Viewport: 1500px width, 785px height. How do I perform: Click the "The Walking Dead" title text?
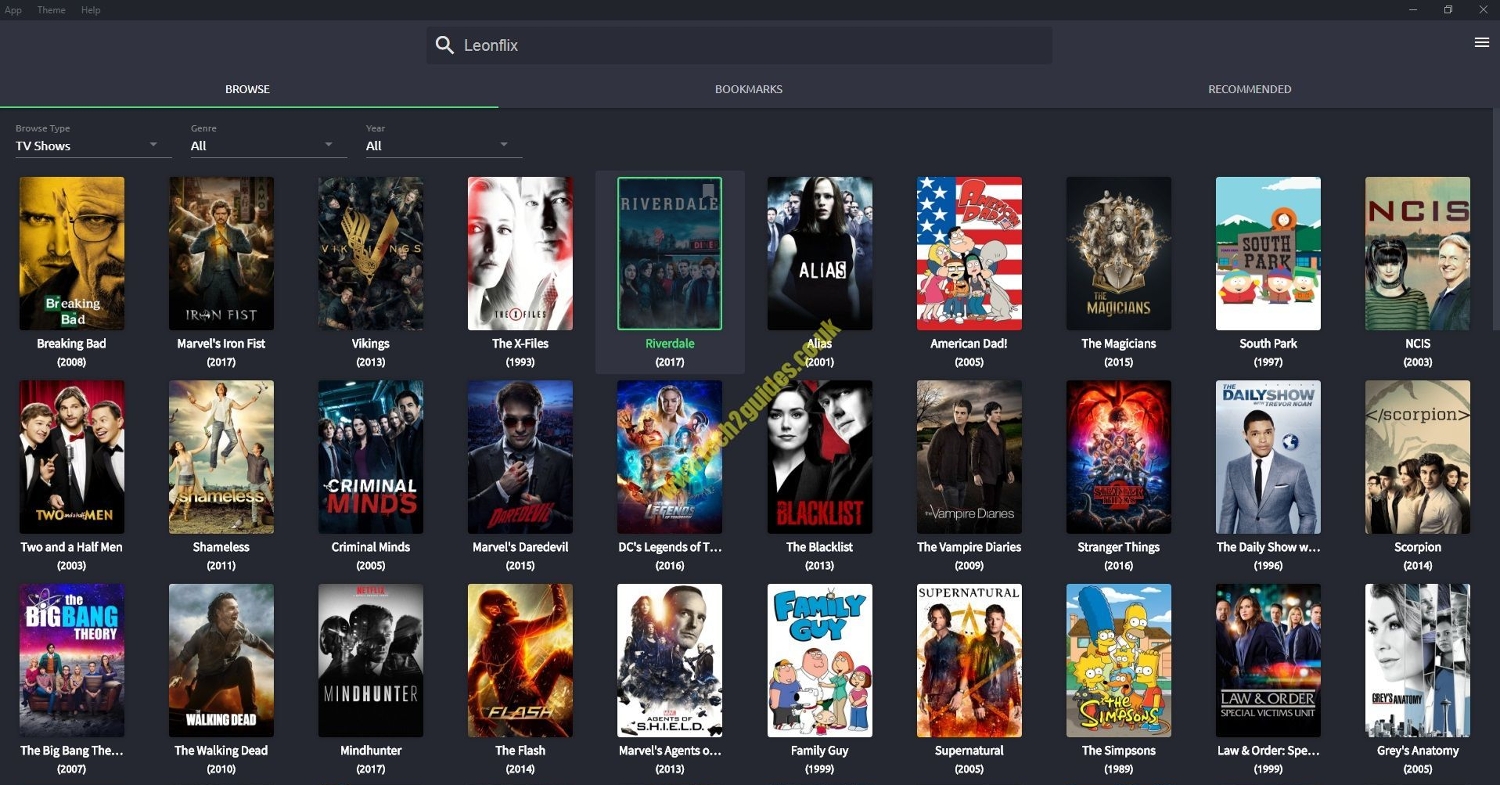click(221, 751)
